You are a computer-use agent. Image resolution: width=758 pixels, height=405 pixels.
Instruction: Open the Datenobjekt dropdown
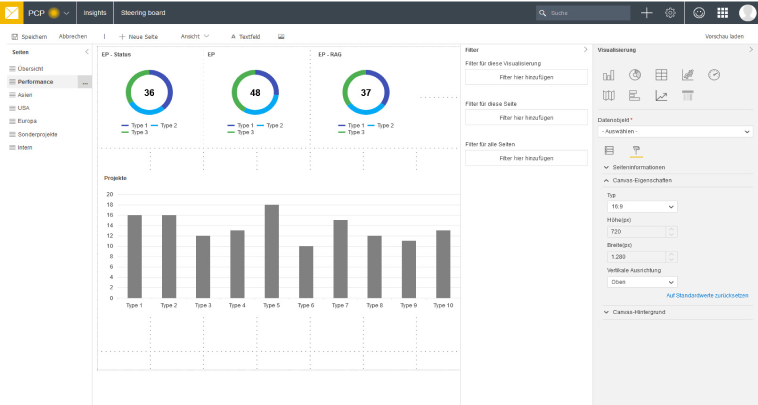[x=675, y=131]
